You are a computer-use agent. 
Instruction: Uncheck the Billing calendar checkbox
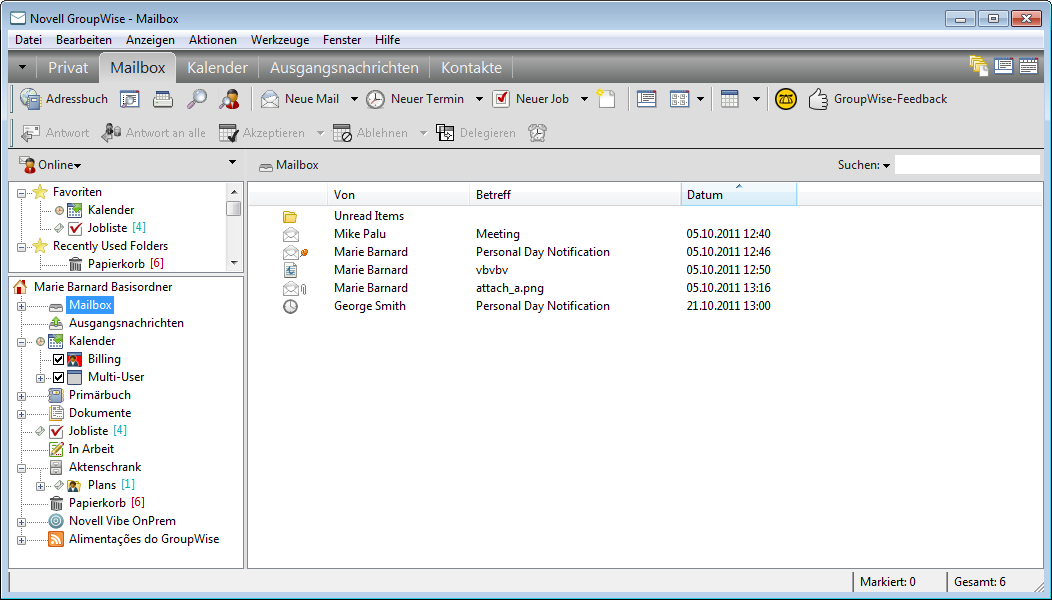58,360
